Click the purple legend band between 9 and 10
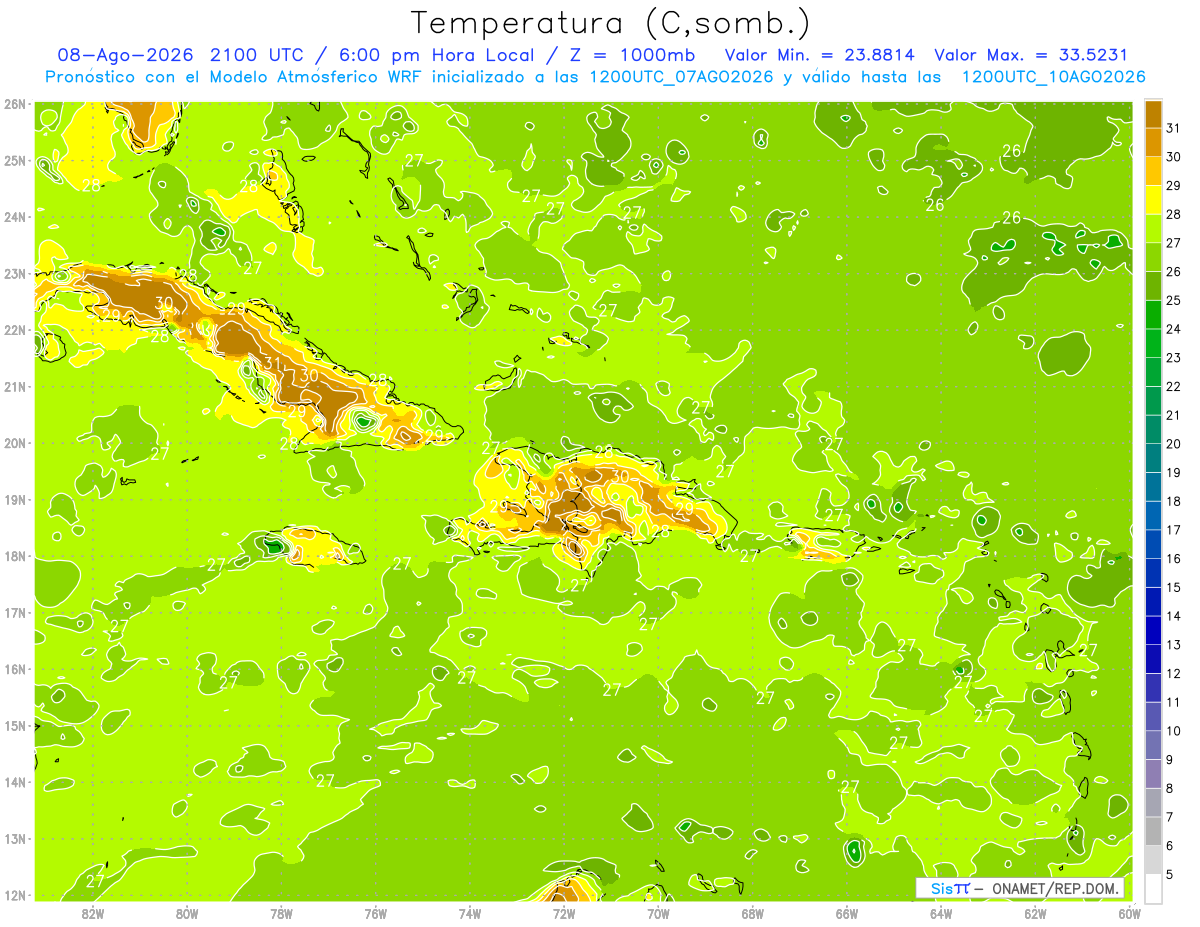Viewport: 1200px width, 927px height. click(1154, 745)
